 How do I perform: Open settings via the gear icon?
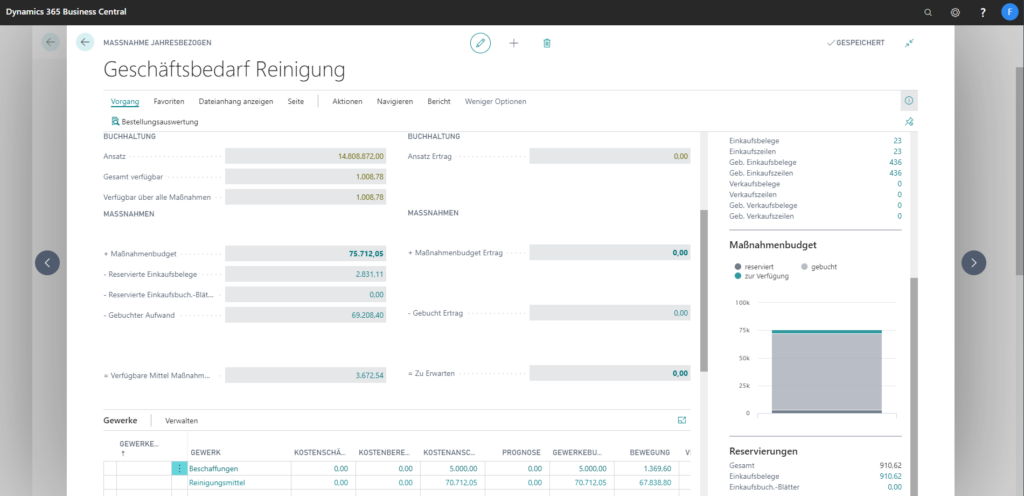[x=955, y=12]
